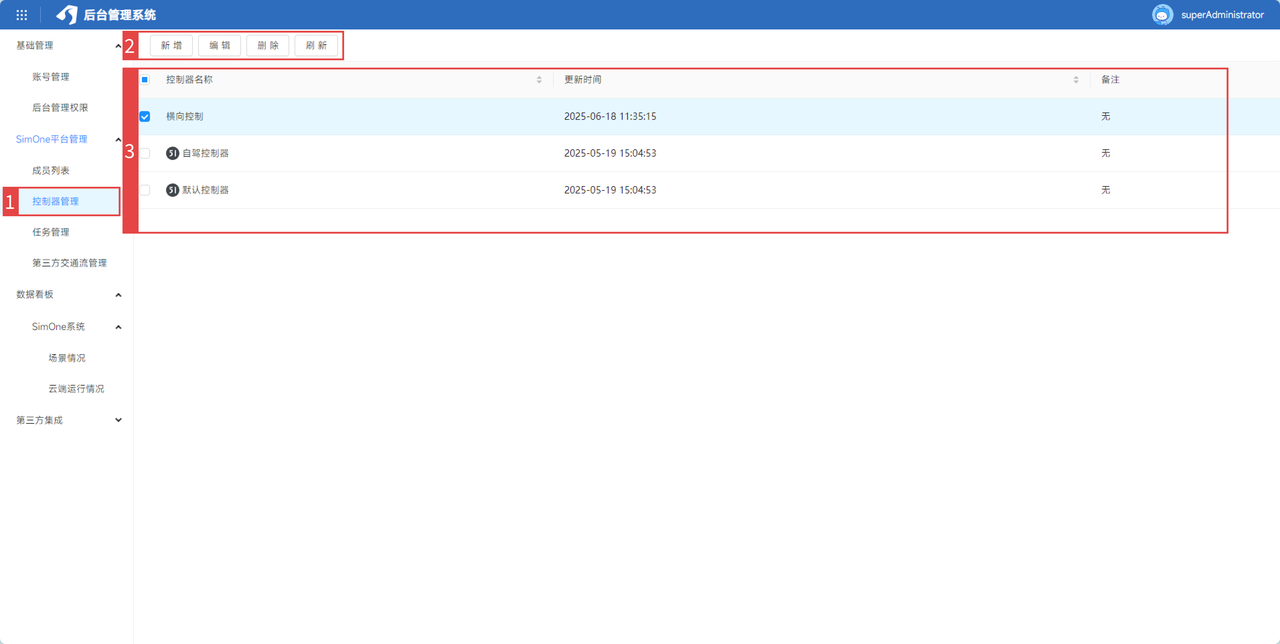The image size is (1280, 644).
Task: Open 云端运行情况 under SimOne系统
Action: pos(76,389)
